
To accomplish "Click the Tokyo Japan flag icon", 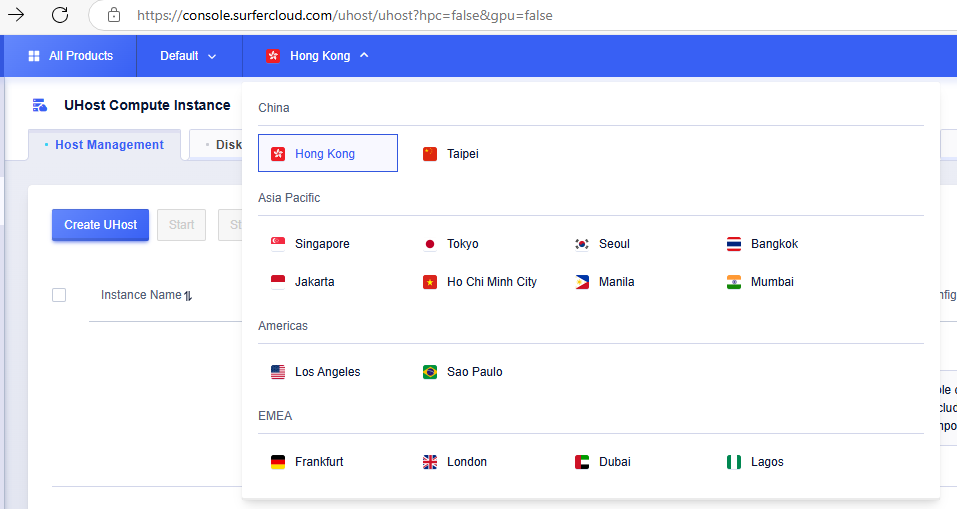I will [430, 244].
